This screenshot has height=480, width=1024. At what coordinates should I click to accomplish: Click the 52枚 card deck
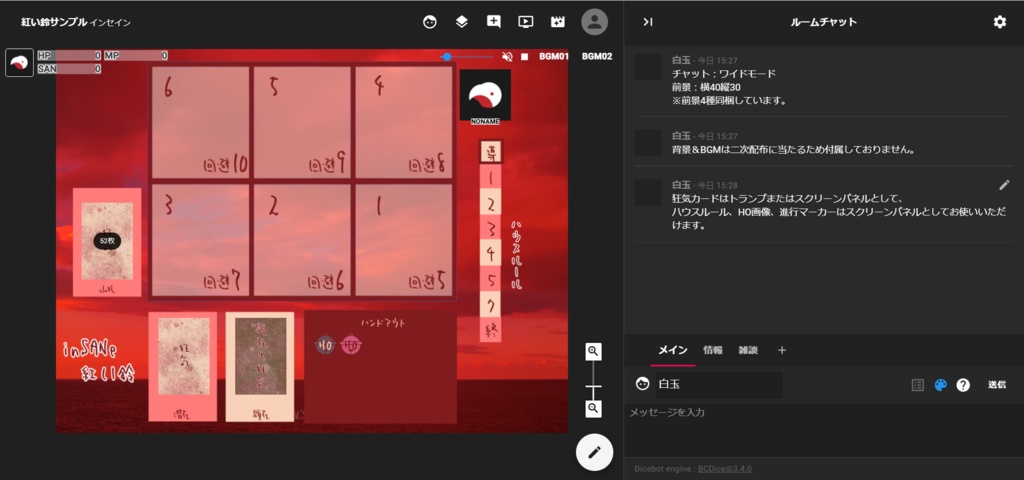point(107,242)
